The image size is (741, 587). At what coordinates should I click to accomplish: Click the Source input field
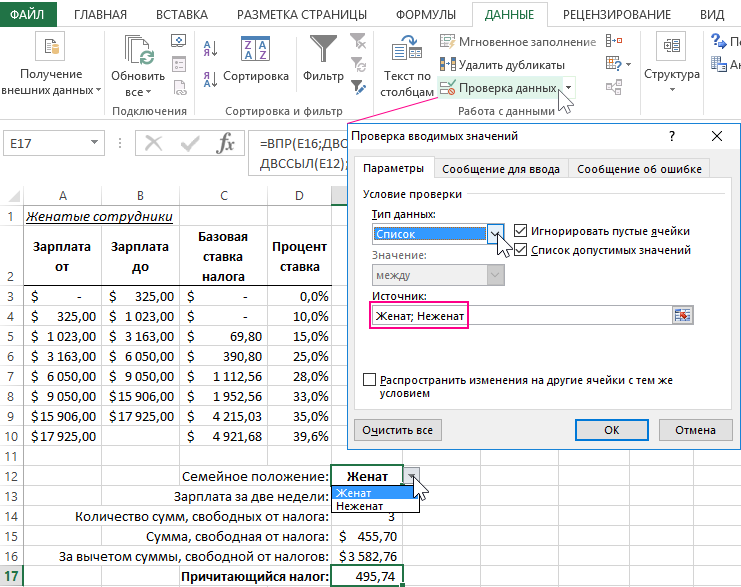(x=518, y=315)
